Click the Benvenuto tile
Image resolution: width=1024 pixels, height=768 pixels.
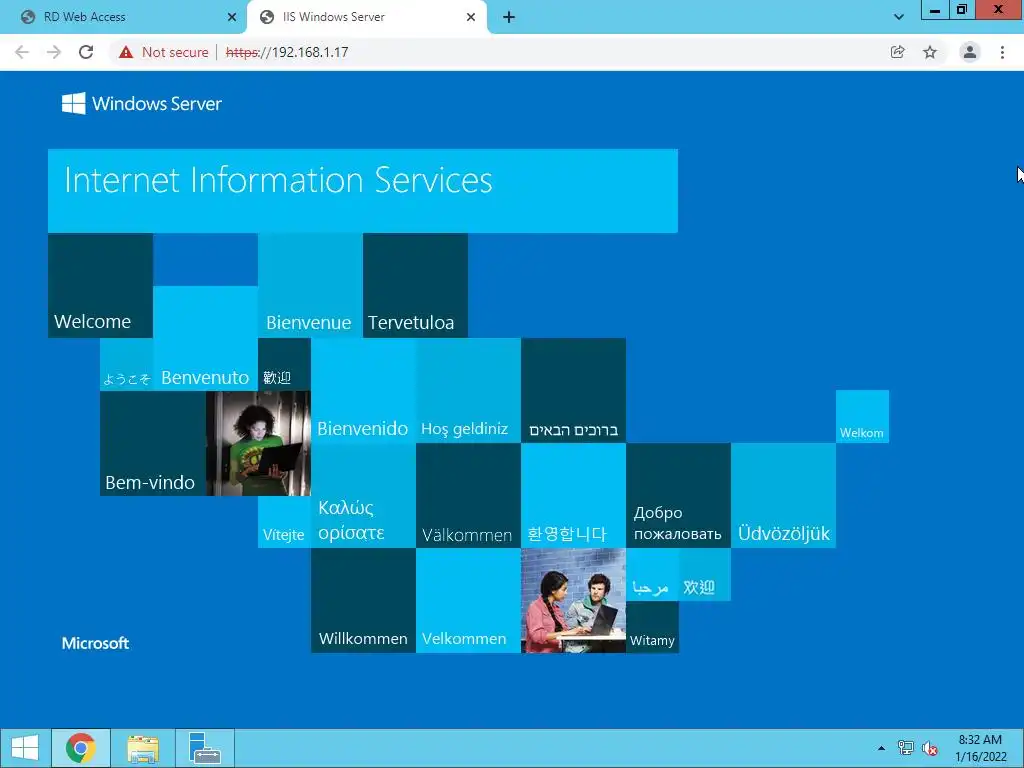click(x=206, y=338)
